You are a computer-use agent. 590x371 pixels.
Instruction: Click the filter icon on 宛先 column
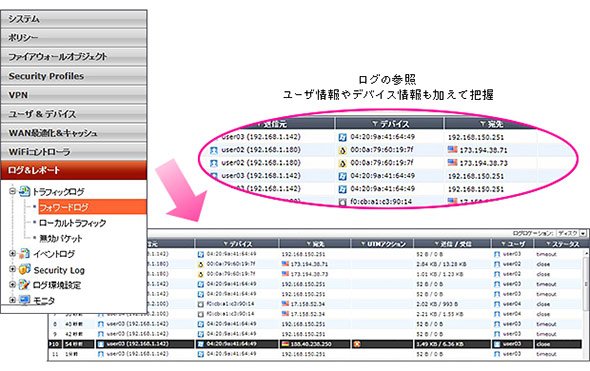click(309, 244)
